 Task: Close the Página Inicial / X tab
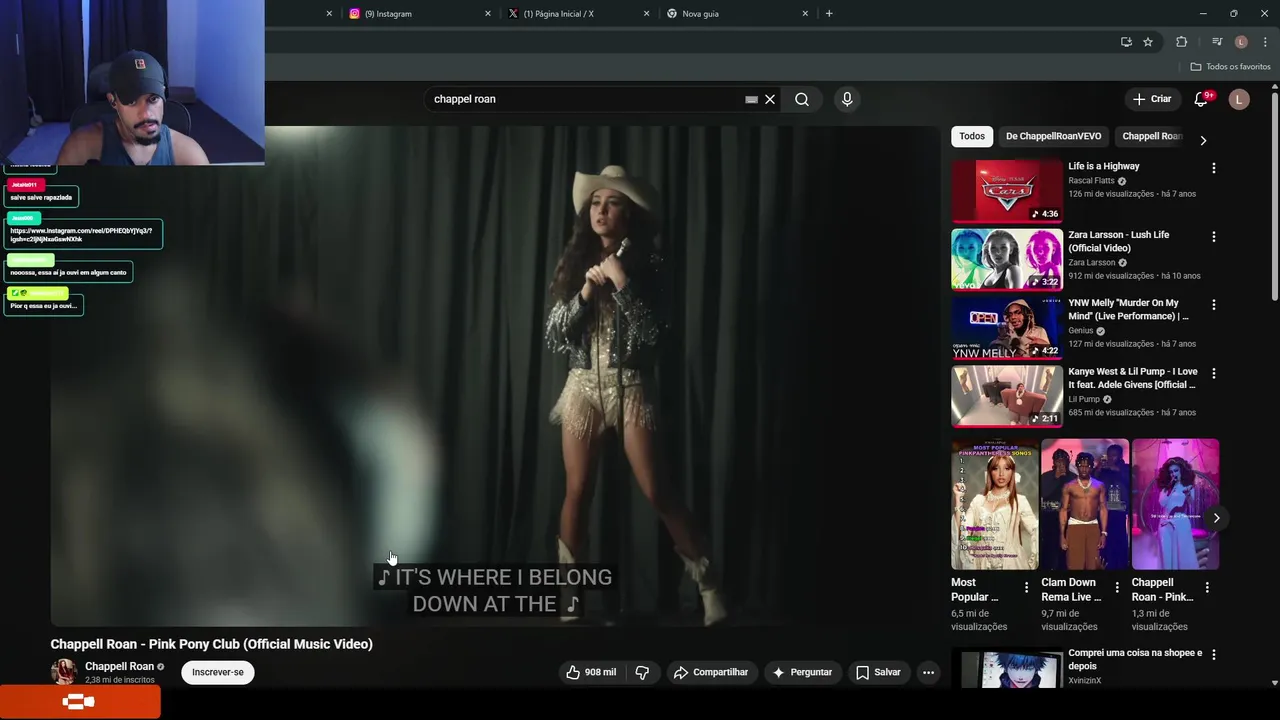coord(646,14)
